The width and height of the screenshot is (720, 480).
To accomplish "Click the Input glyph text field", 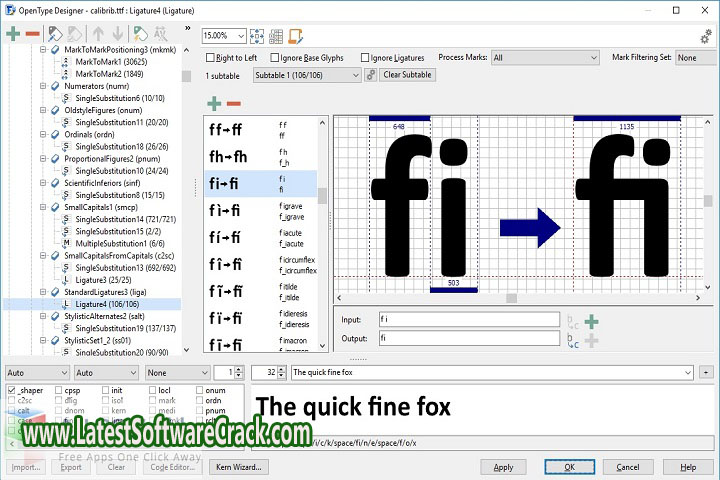I will (469, 319).
